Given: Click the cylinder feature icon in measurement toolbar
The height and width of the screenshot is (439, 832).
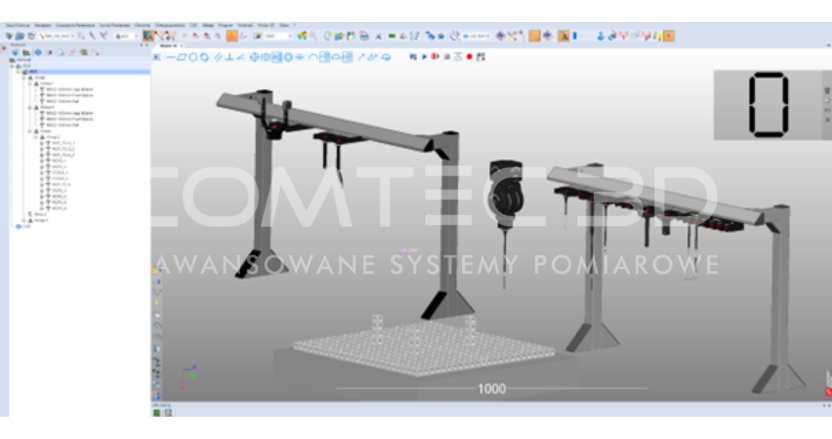Looking at the screenshot, I should (x=204, y=57).
